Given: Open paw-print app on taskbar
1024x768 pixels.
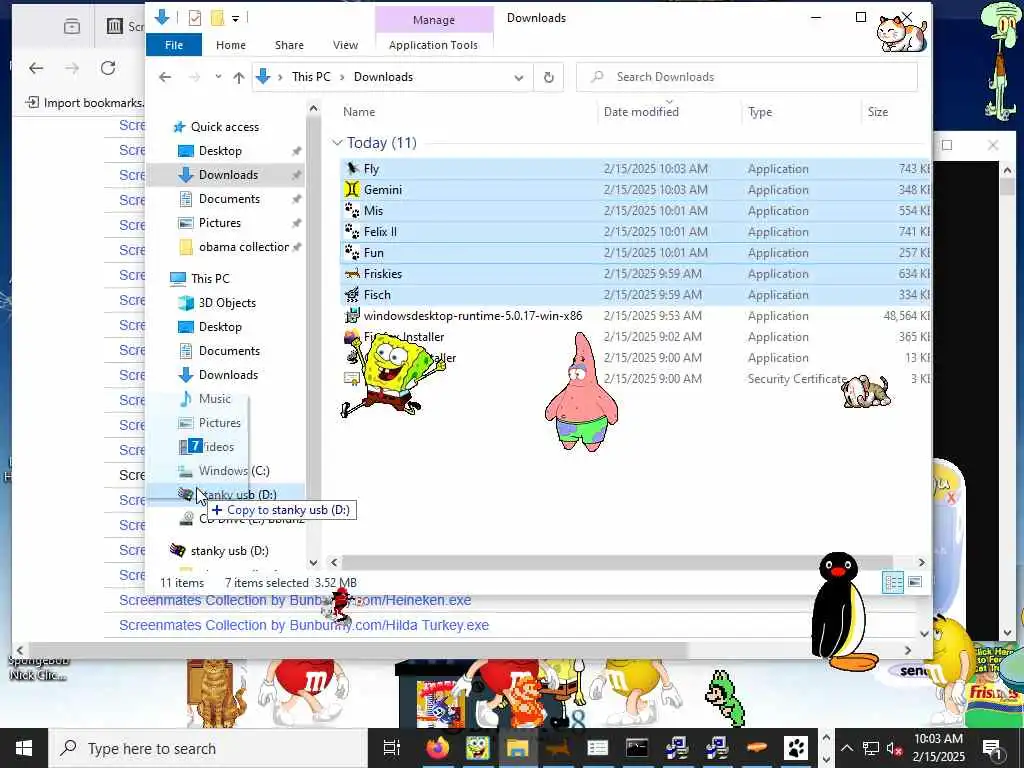Looking at the screenshot, I should pyautogui.click(x=796, y=748).
